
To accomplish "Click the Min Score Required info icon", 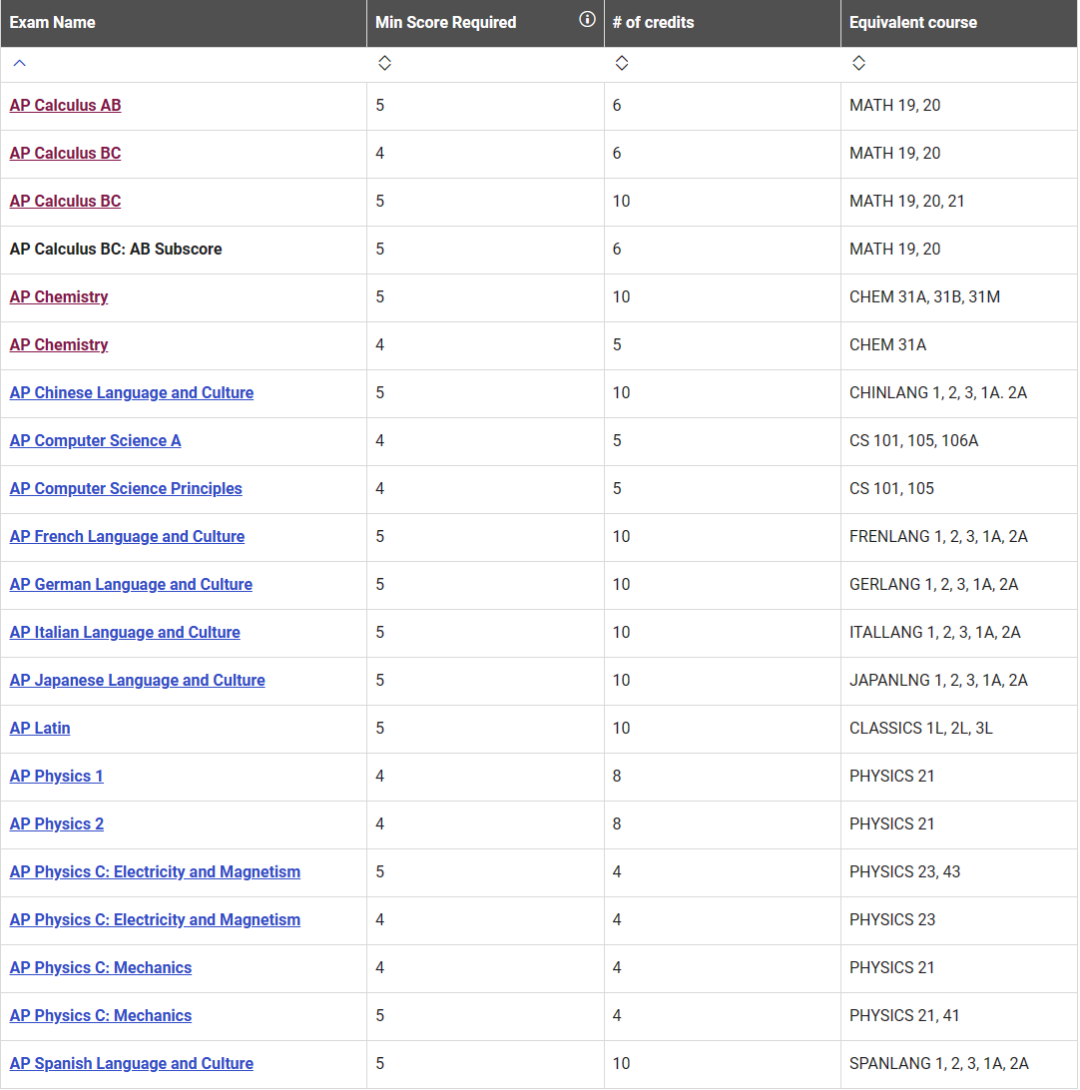I will point(587,19).
